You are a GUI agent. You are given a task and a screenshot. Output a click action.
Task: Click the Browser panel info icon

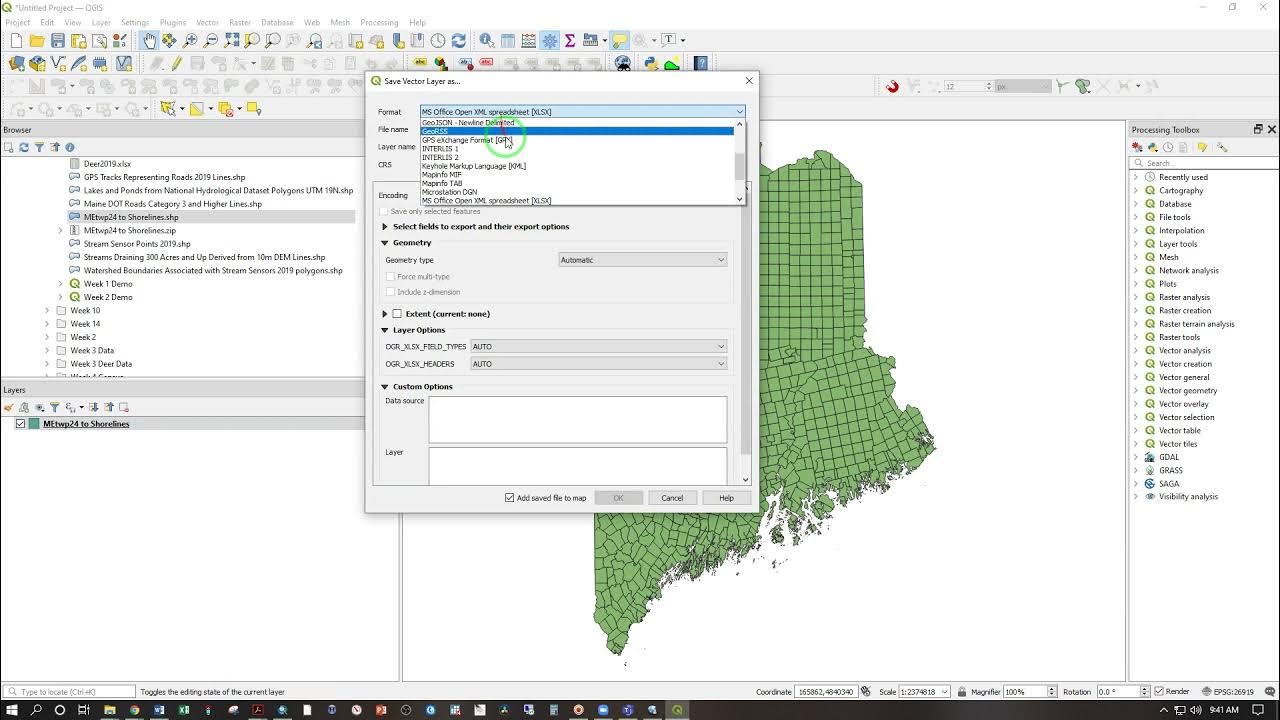coord(70,147)
